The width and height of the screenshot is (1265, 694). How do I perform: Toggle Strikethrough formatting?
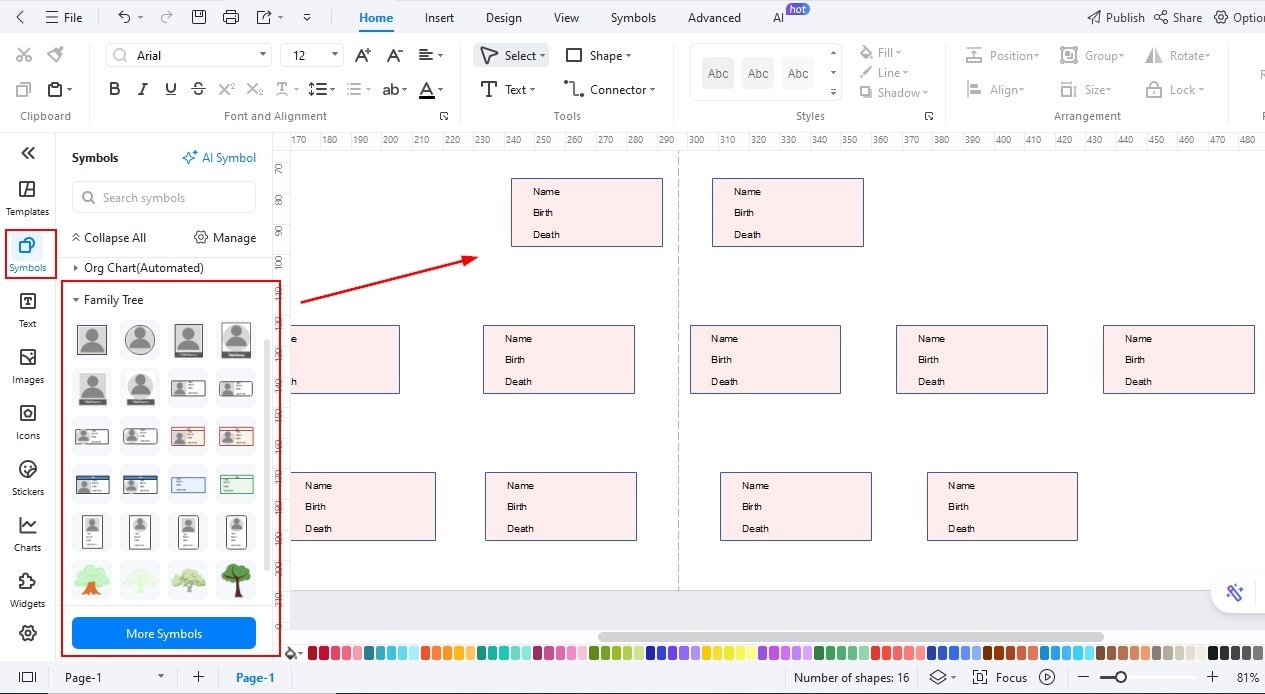pos(198,89)
